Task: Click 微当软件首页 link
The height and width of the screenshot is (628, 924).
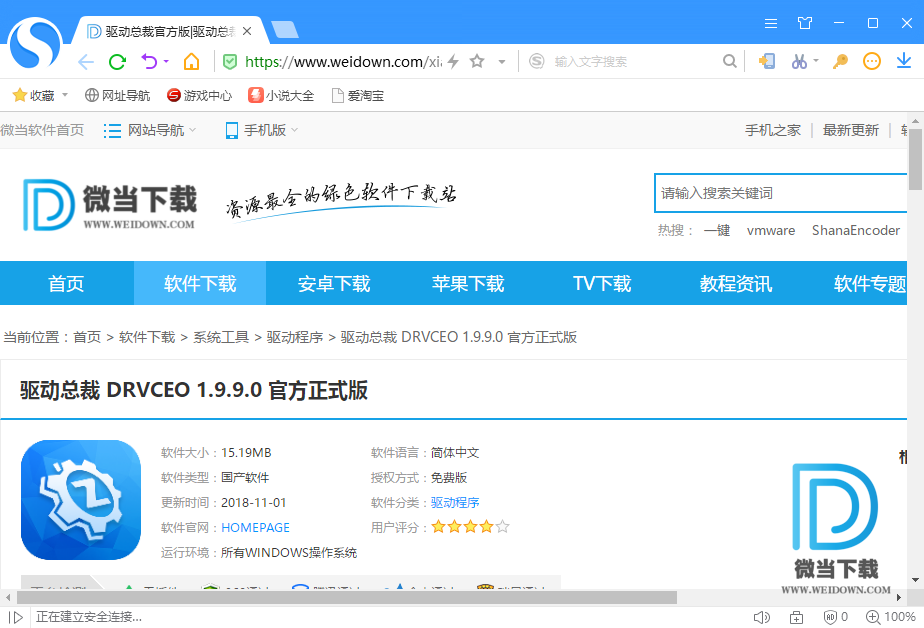Action: (x=42, y=130)
